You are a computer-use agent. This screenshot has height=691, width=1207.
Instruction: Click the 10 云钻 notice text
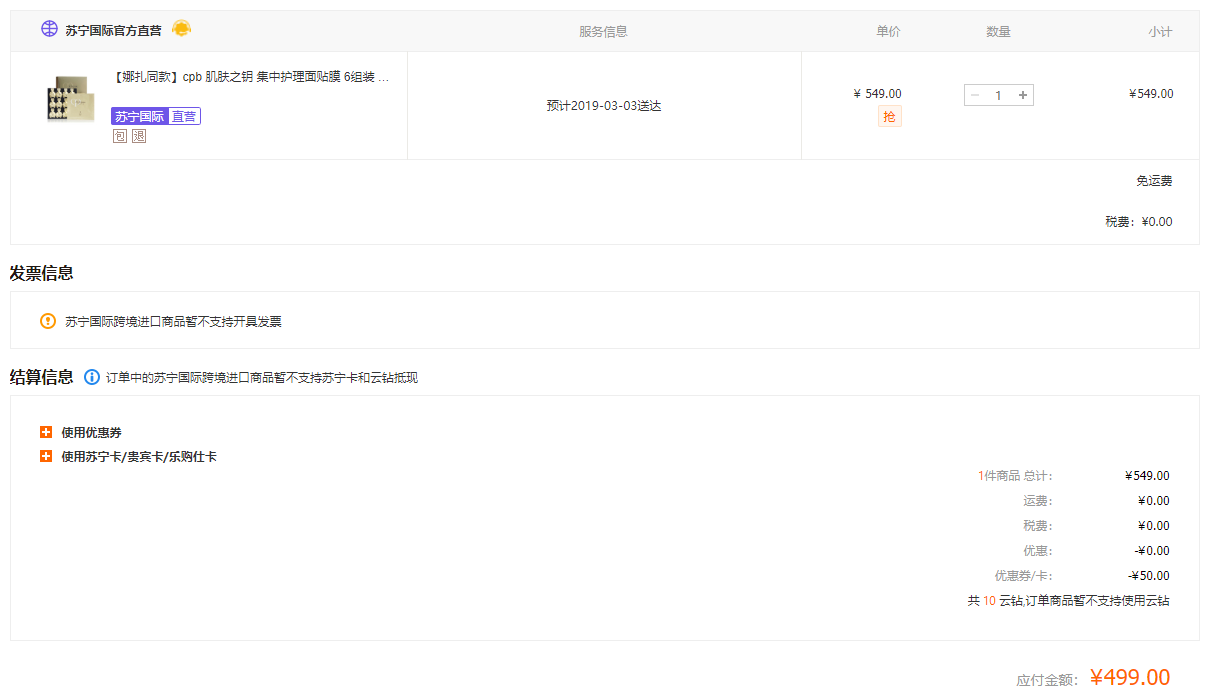[x=1068, y=601]
